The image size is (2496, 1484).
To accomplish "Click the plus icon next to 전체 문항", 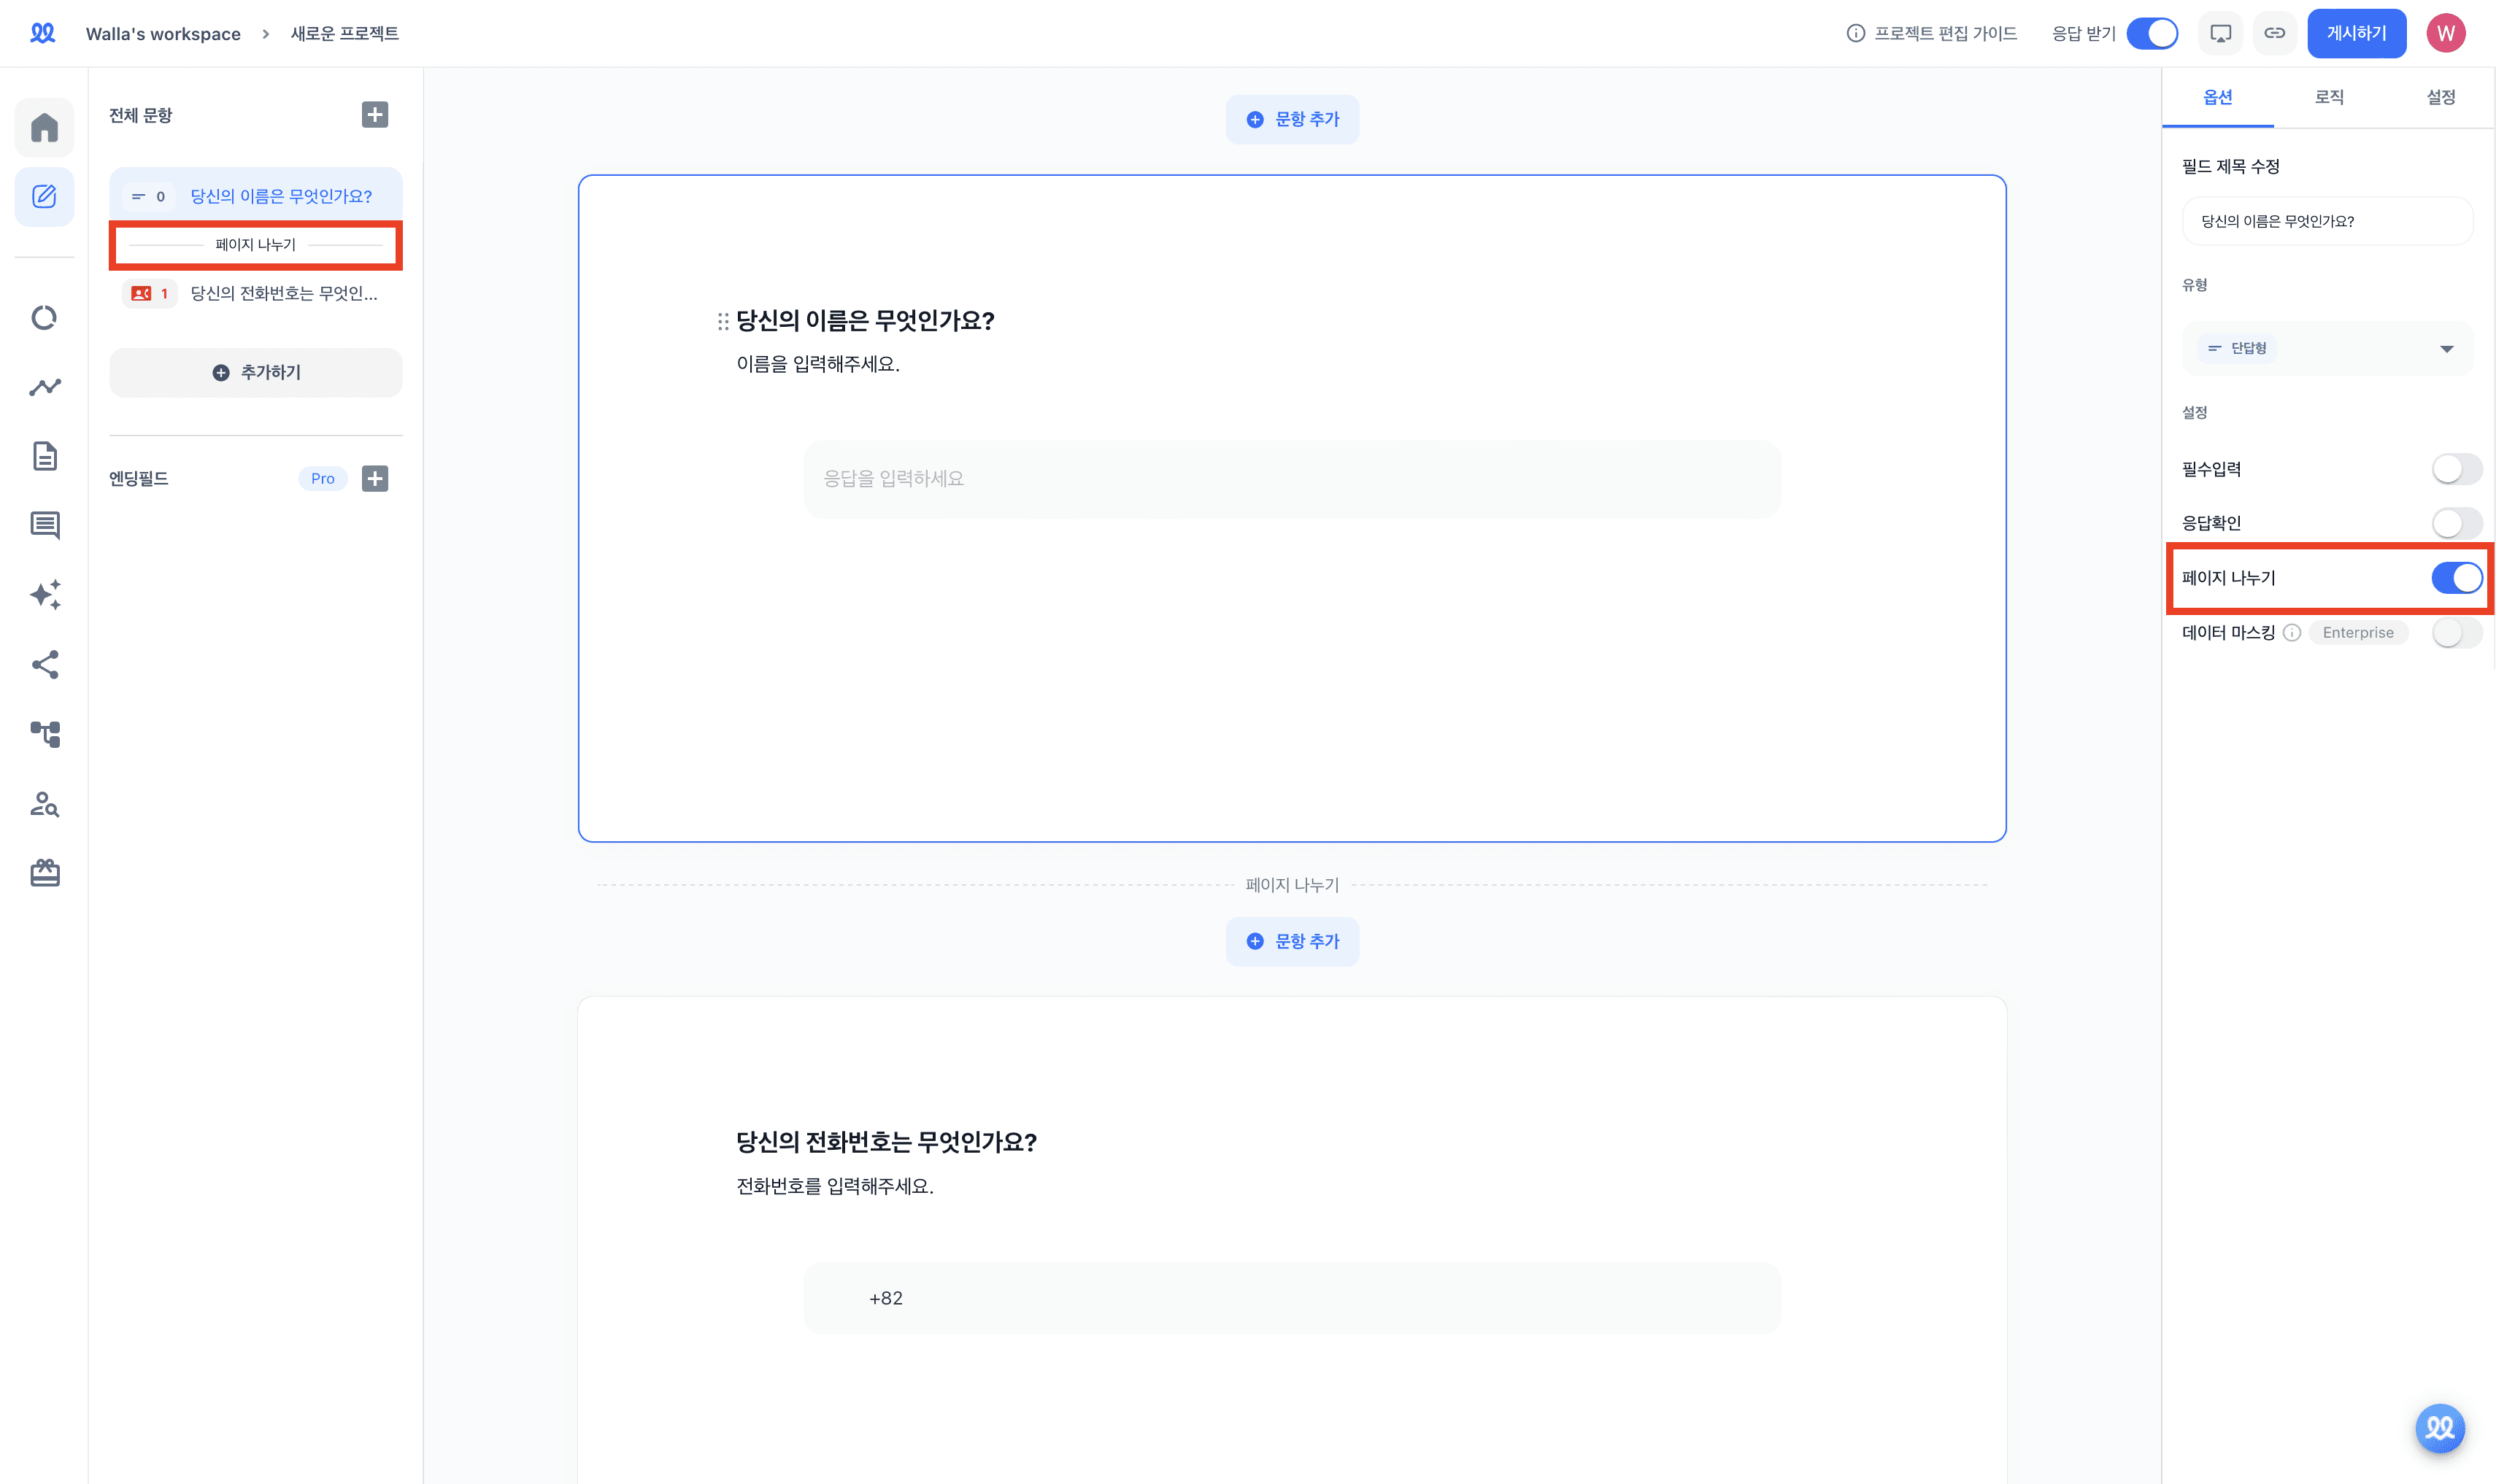I will 375,115.
